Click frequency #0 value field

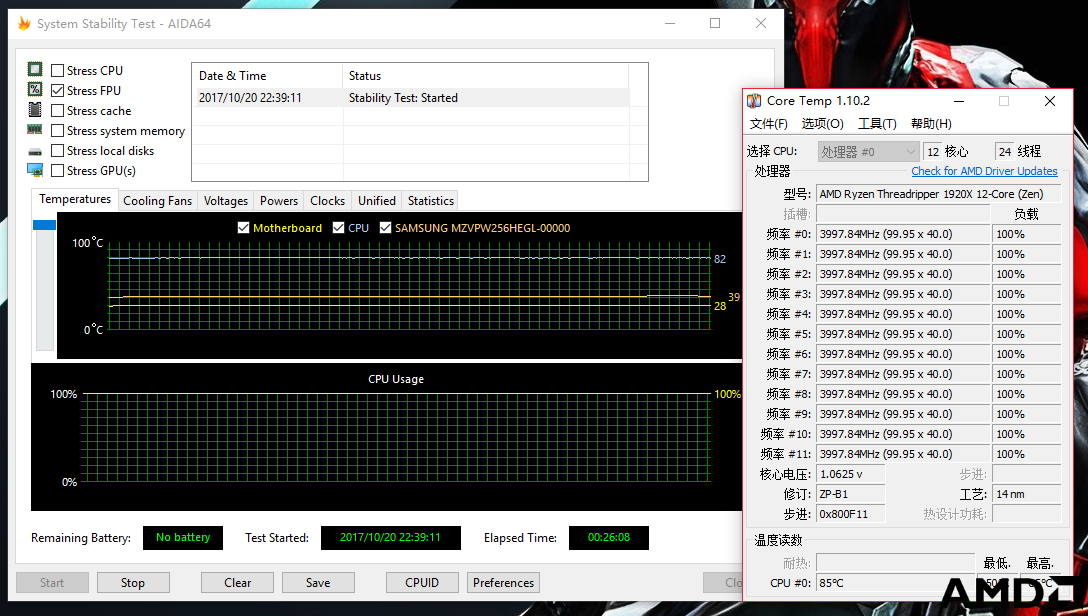(x=903, y=234)
